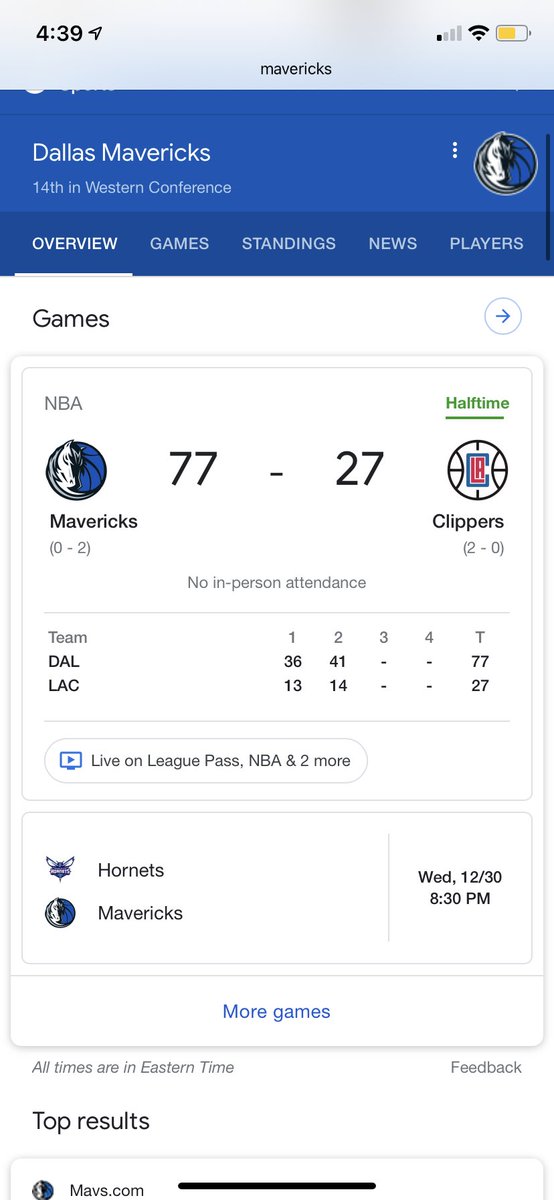Tap the TV icon in the Live on League Pass chip

coord(70,761)
